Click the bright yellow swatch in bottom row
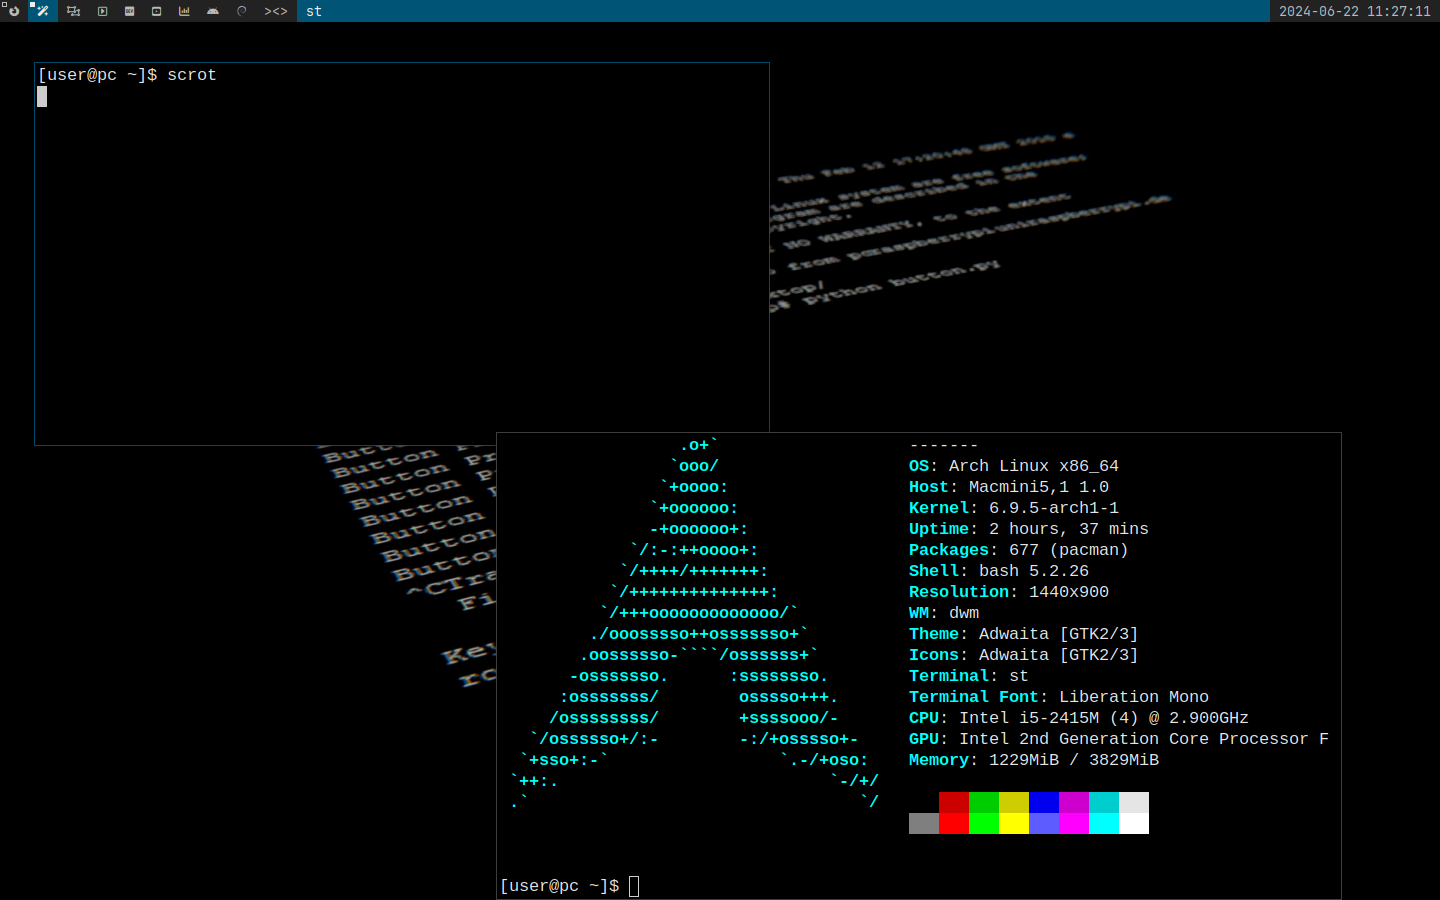This screenshot has width=1440, height=900. (1014, 823)
